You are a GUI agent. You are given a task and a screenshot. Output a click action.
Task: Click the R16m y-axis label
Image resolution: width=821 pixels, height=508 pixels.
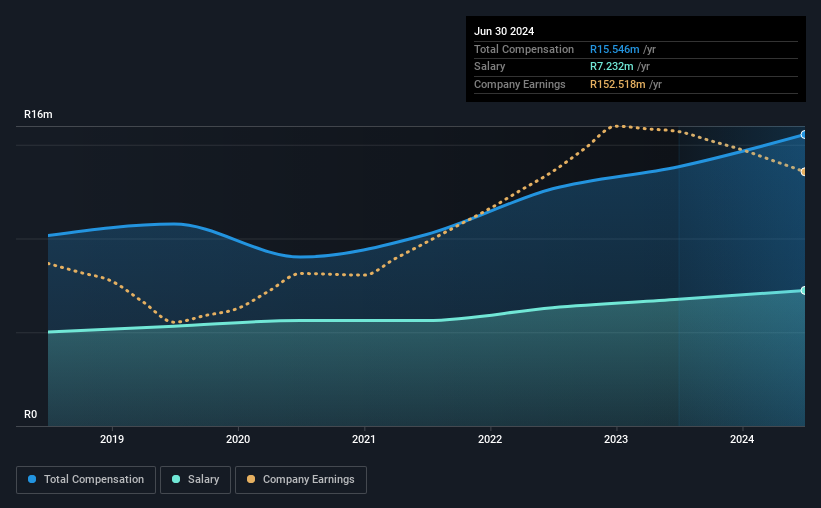pyautogui.click(x=38, y=114)
